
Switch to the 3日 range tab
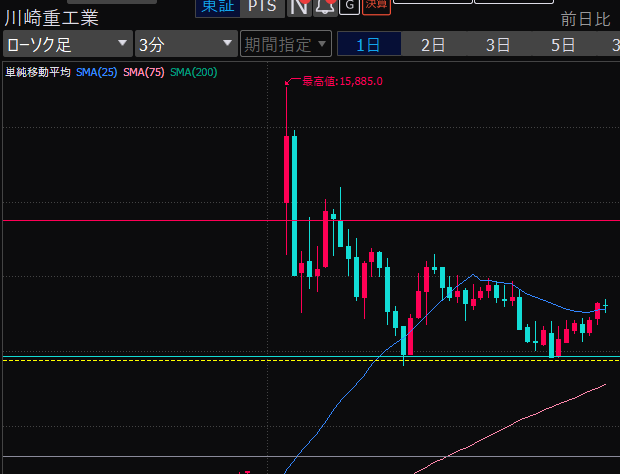[x=498, y=44]
